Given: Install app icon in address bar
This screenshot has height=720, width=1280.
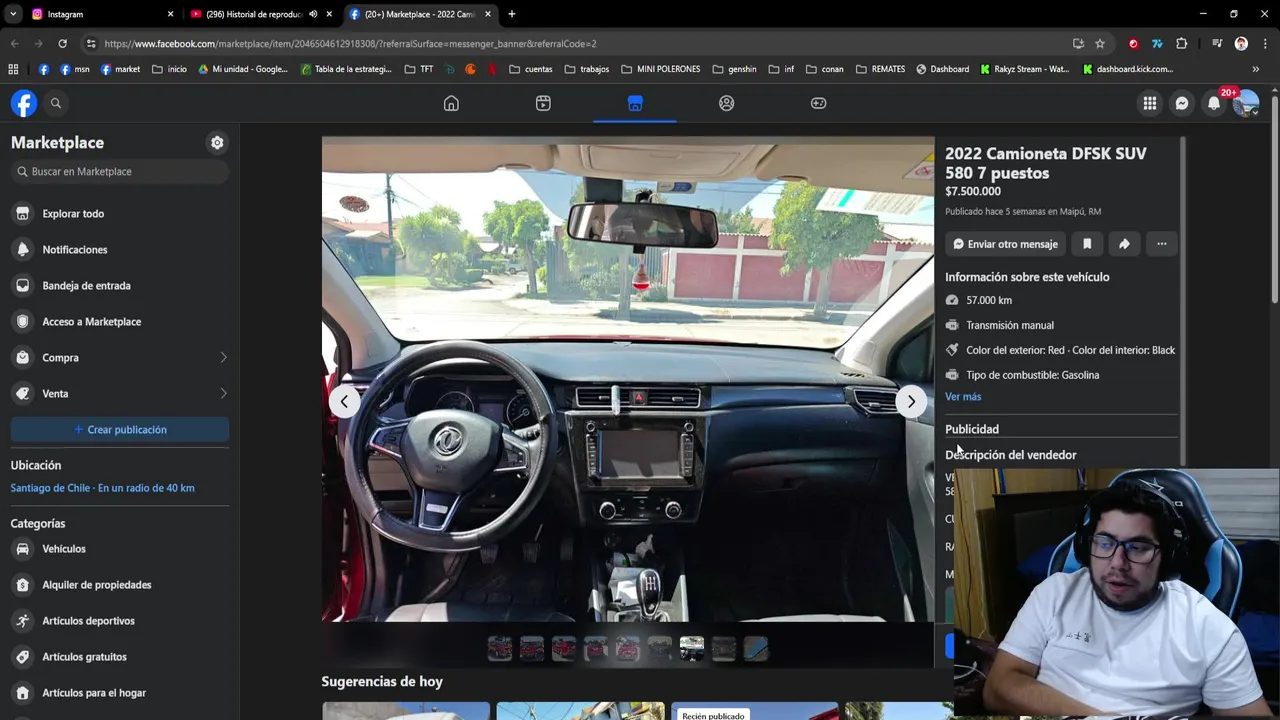Looking at the screenshot, I should (x=1078, y=43).
